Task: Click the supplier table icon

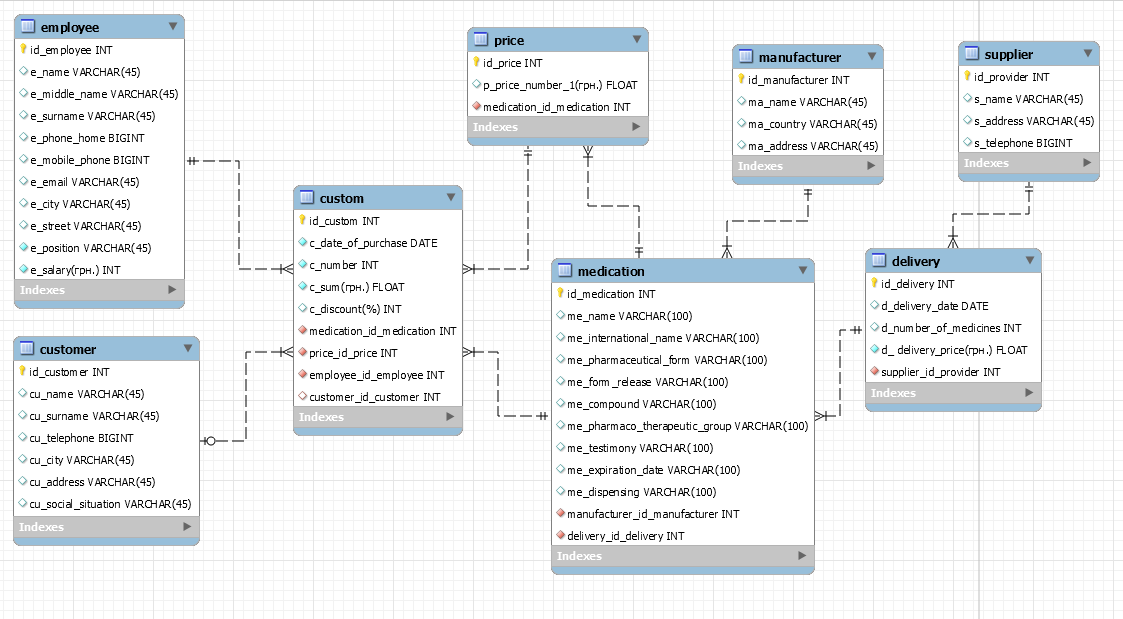Action: click(x=972, y=53)
